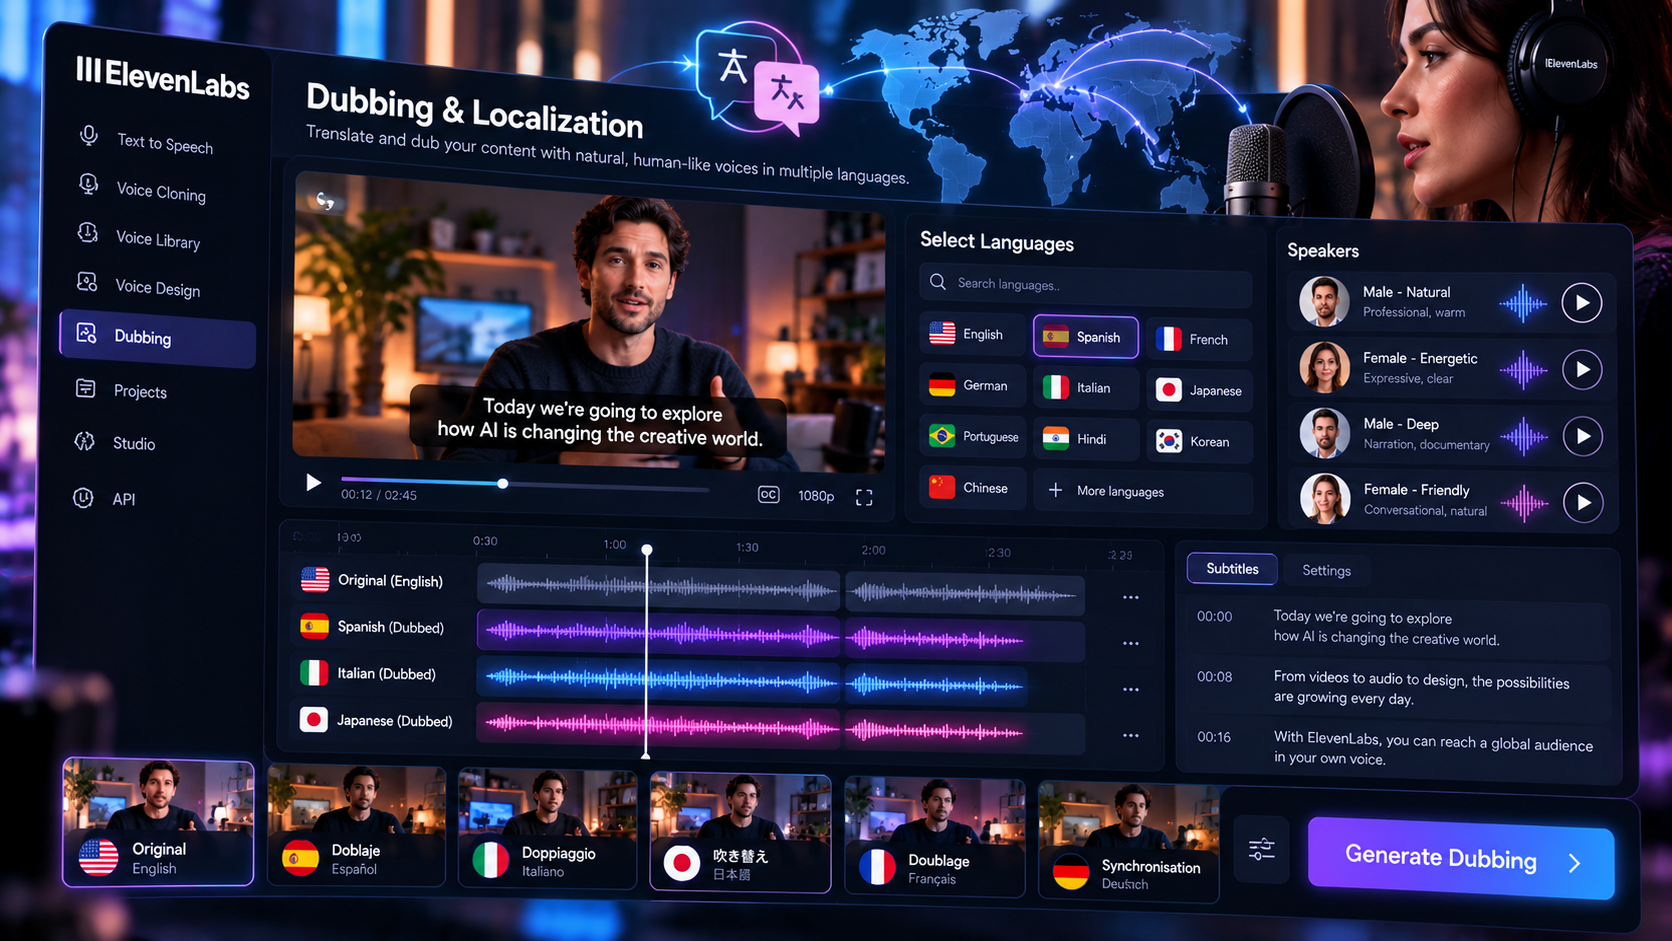Select the Doublage Français thumbnail
This screenshot has width=1672, height=941.
pyautogui.click(x=935, y=837)
